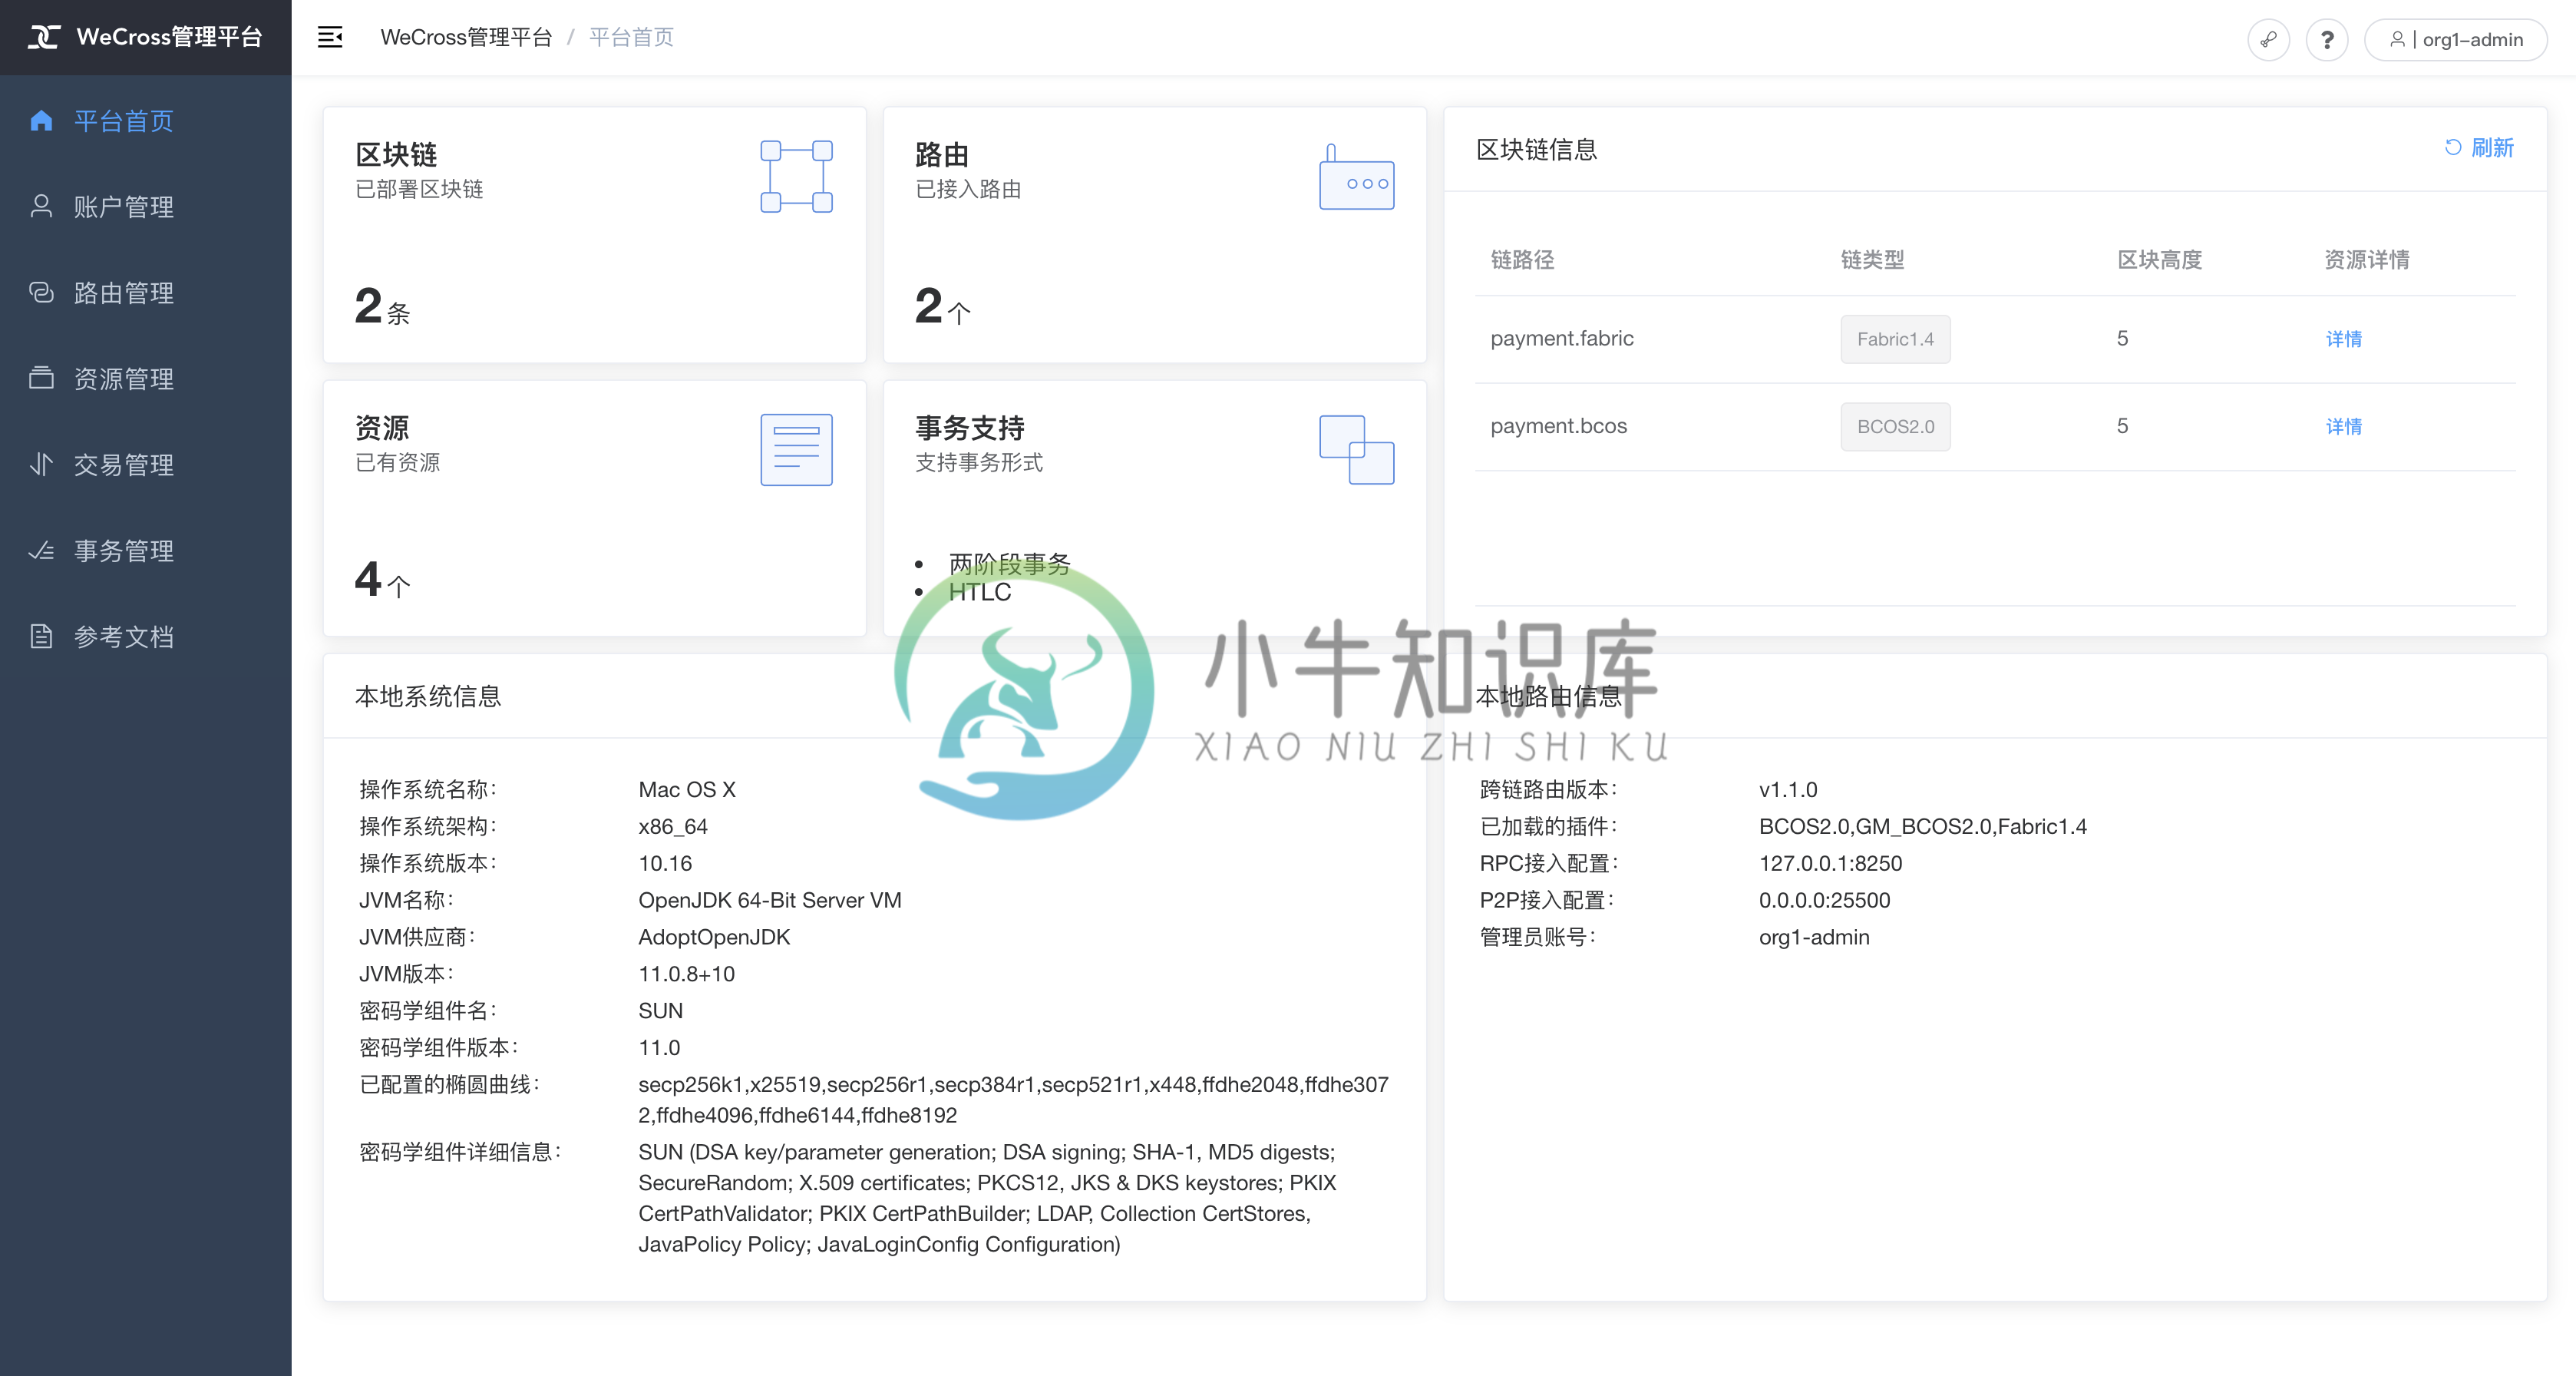
Task: Click WeCross管理平台 sidebar title text
Action: coord(169,37)
